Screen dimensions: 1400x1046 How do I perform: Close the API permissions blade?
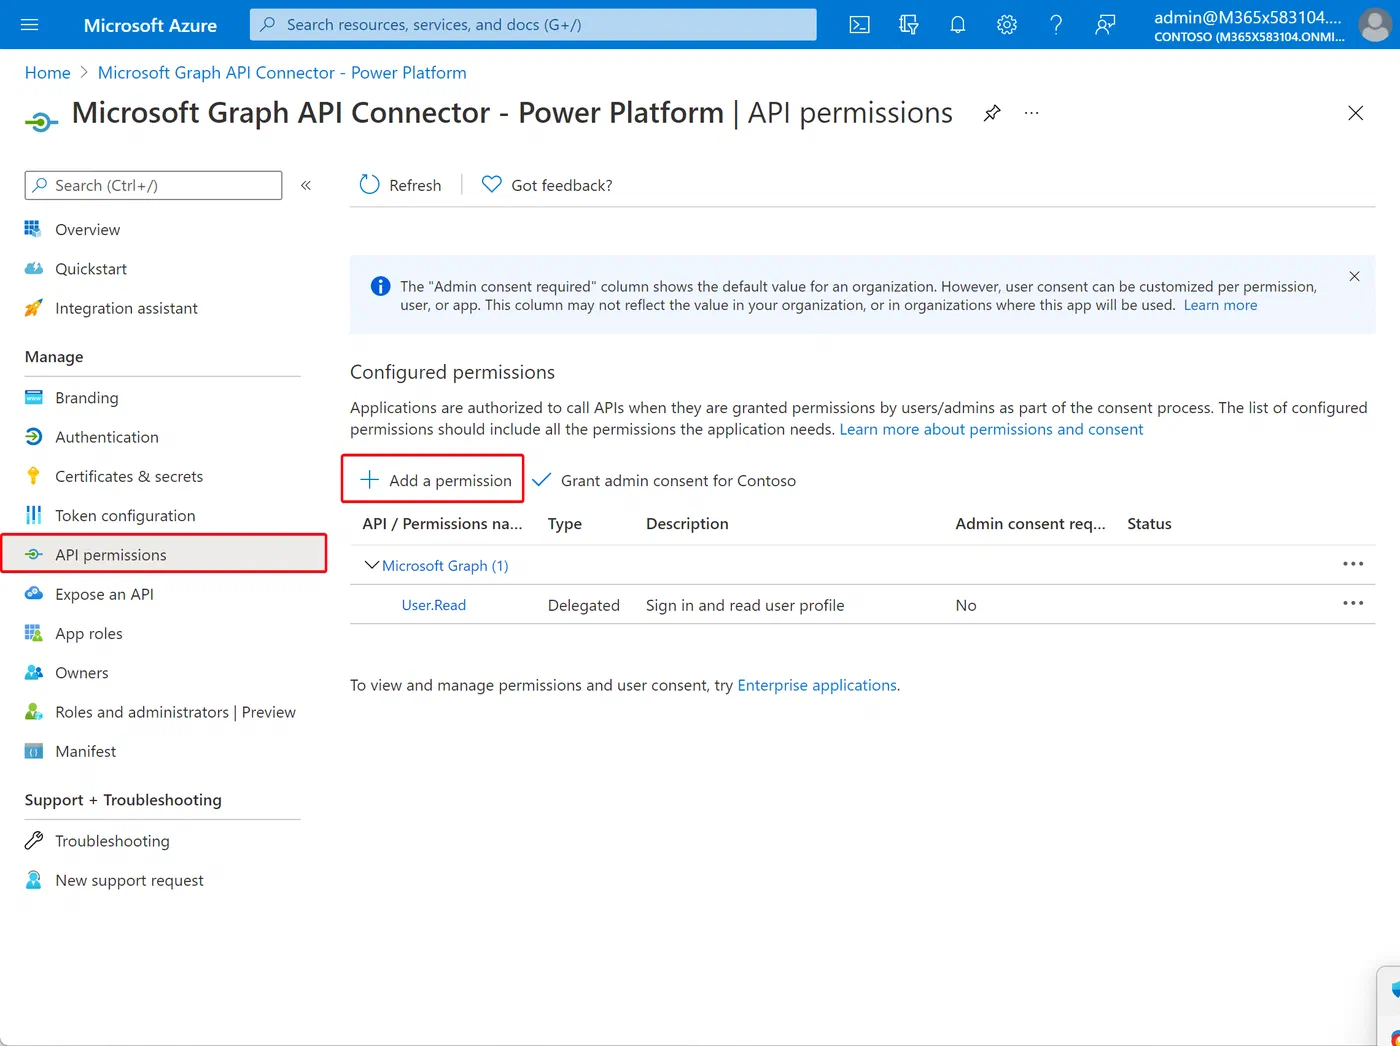[1355, 113]
